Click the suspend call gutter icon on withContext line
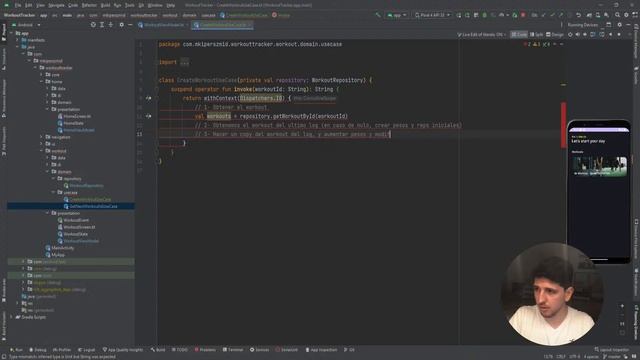This screenshot has height=360, width=640. [149, 98]
